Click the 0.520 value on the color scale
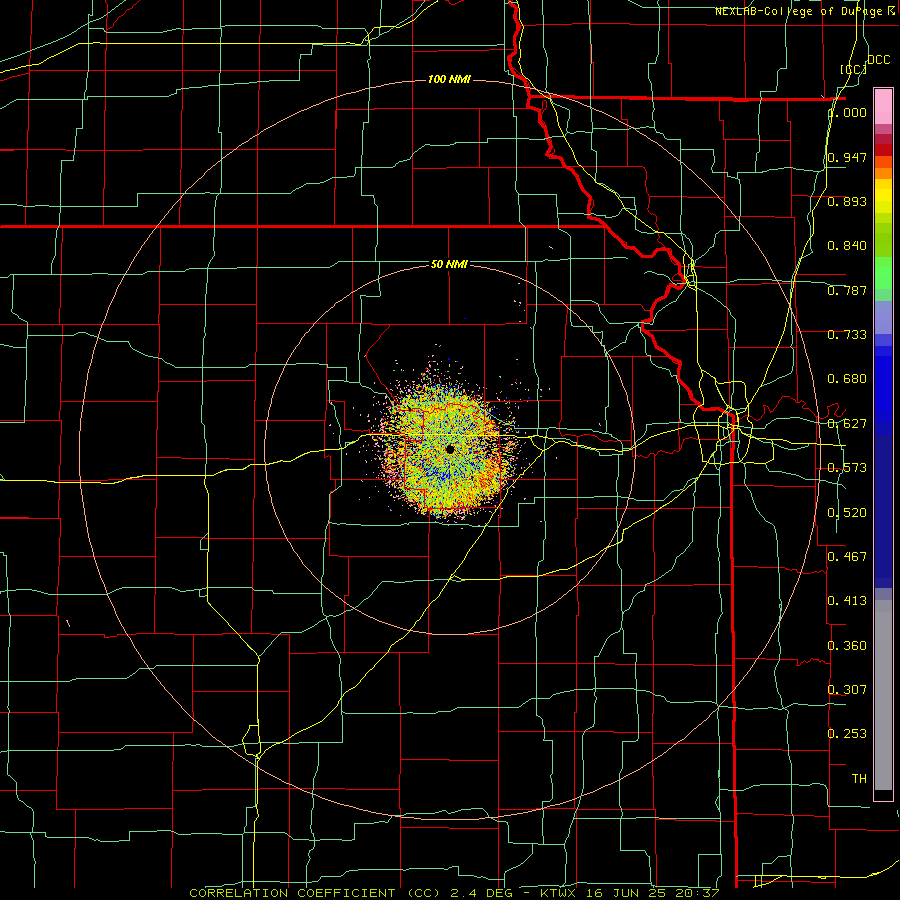This screenshot has width=900, height=900. 847,513
